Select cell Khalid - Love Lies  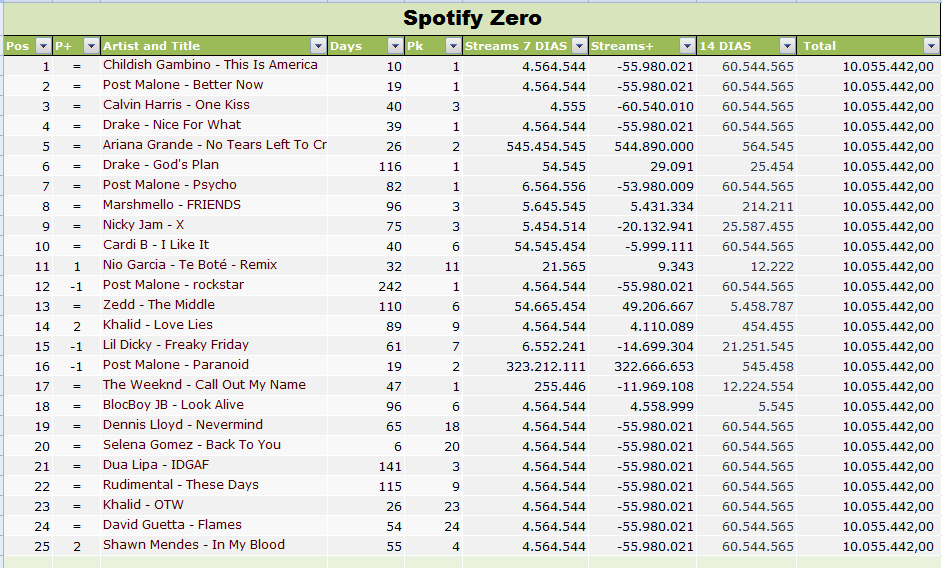214,325
